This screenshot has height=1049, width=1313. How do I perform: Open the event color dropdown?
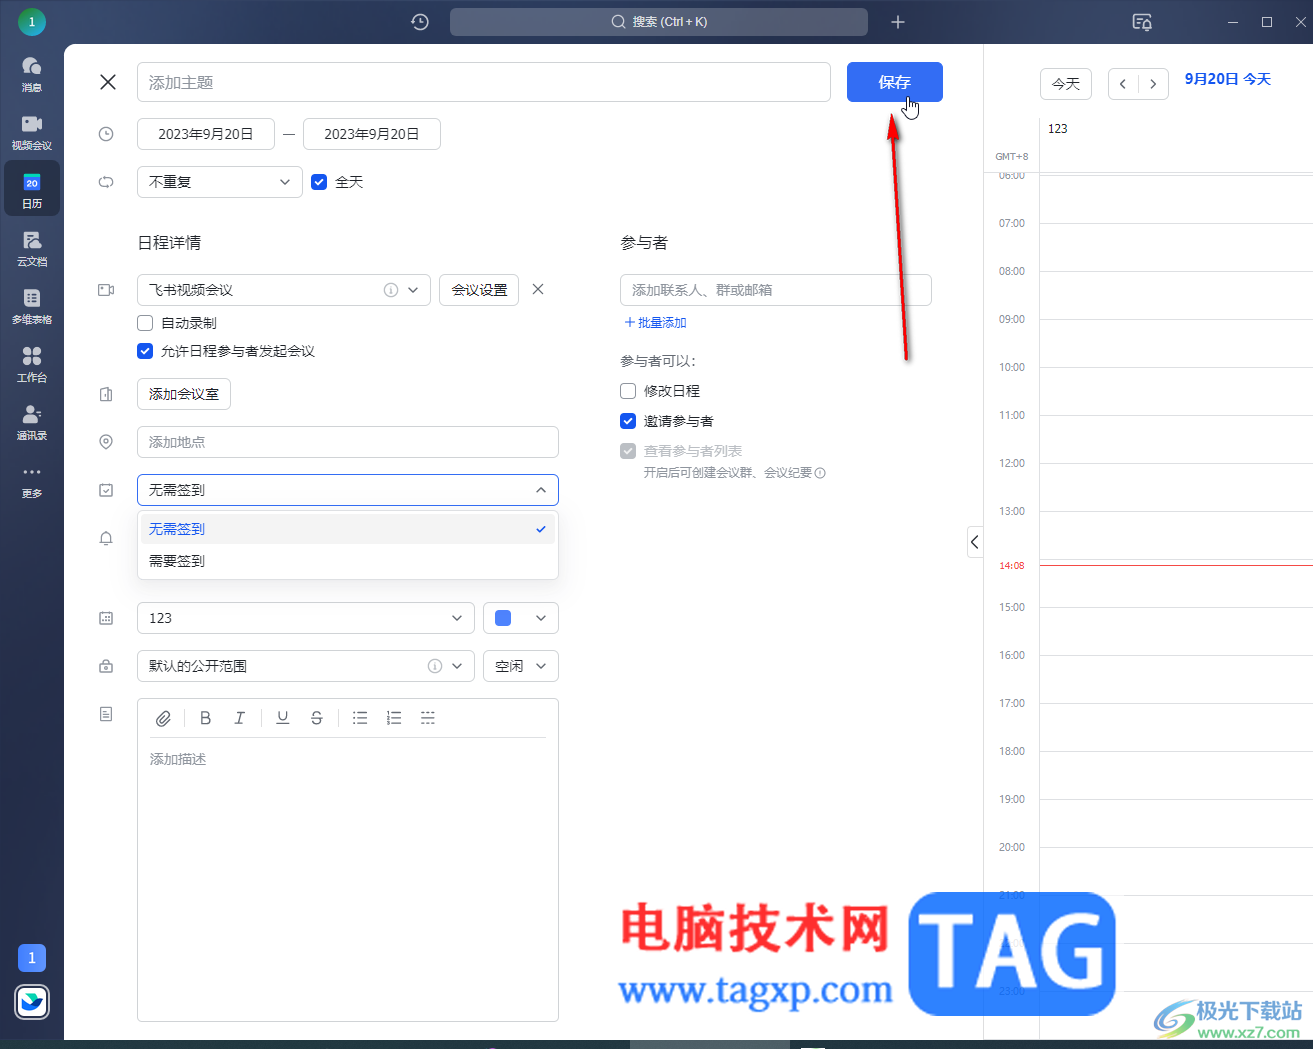pyautogui.click(x=521, y=618)
